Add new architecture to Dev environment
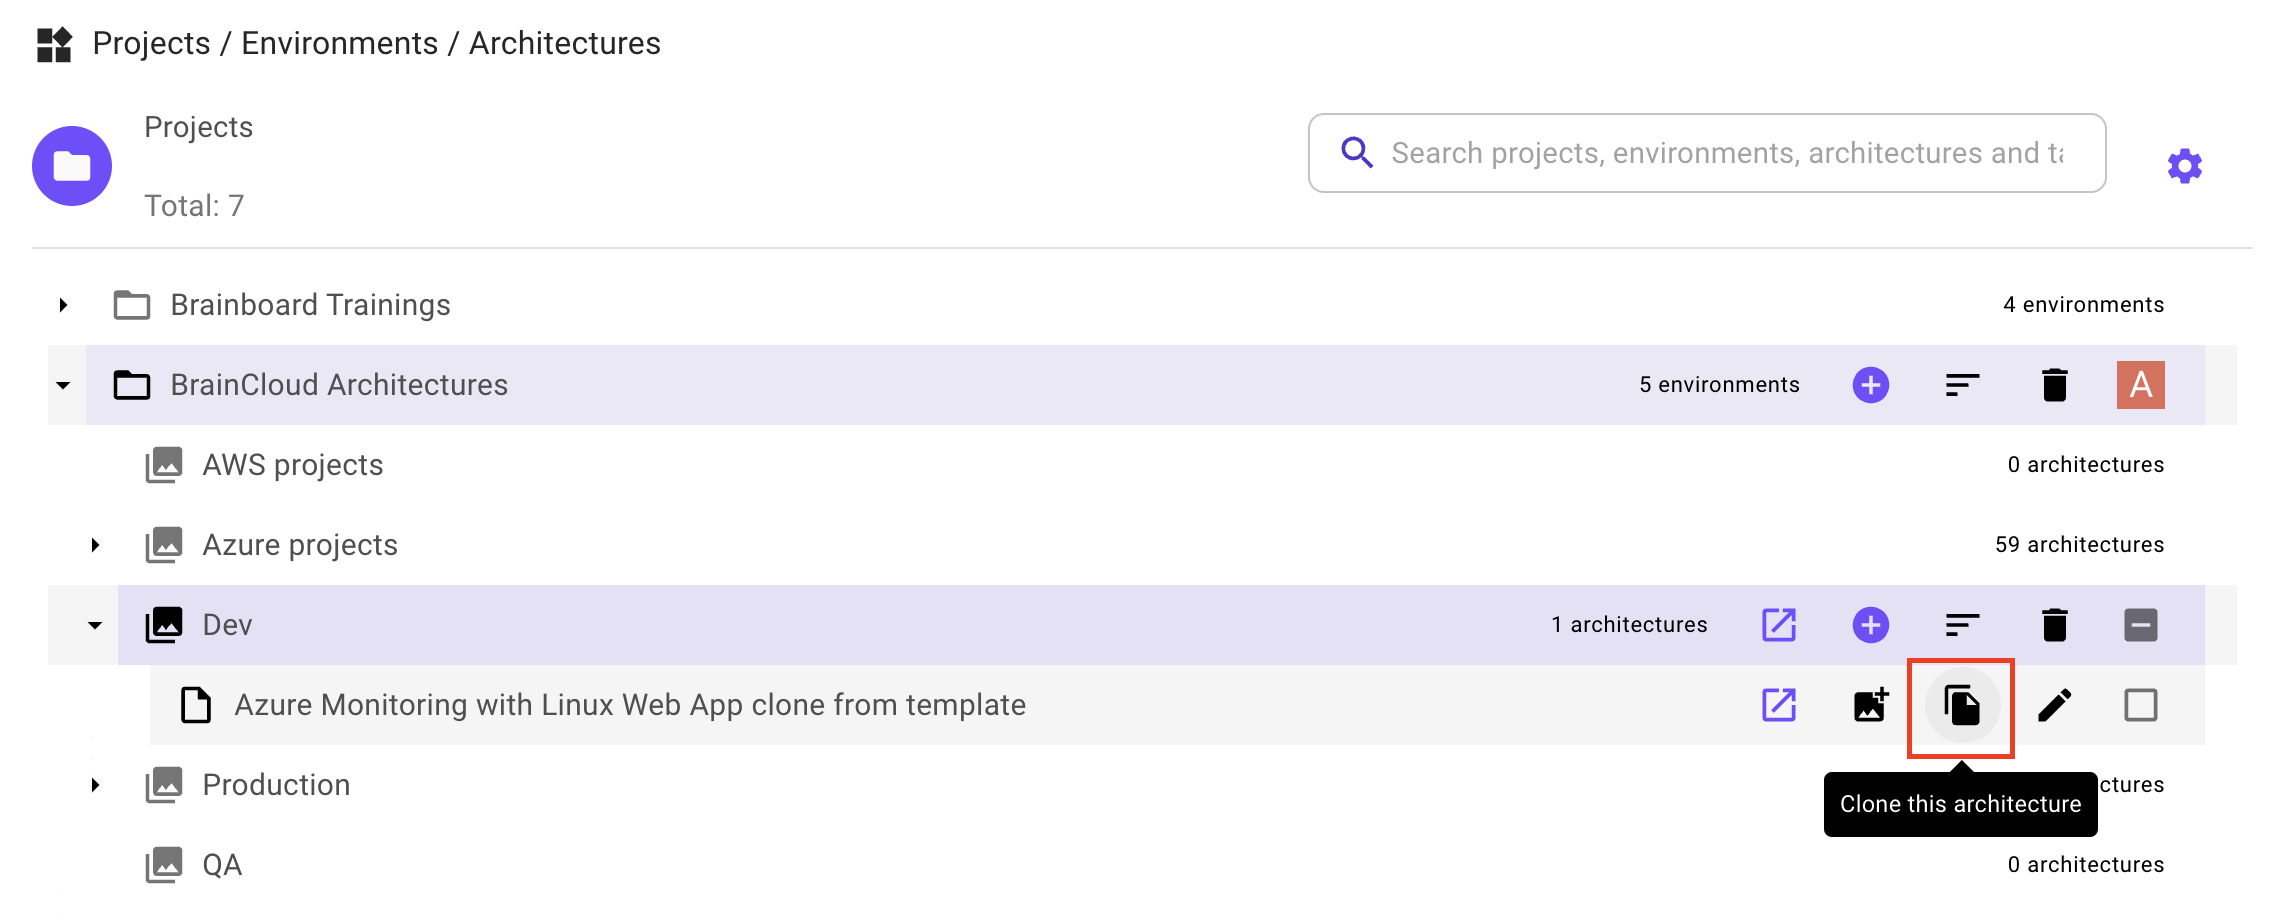The height and width of the screenshot is (922, 2270). click(x=1870, y=626)
